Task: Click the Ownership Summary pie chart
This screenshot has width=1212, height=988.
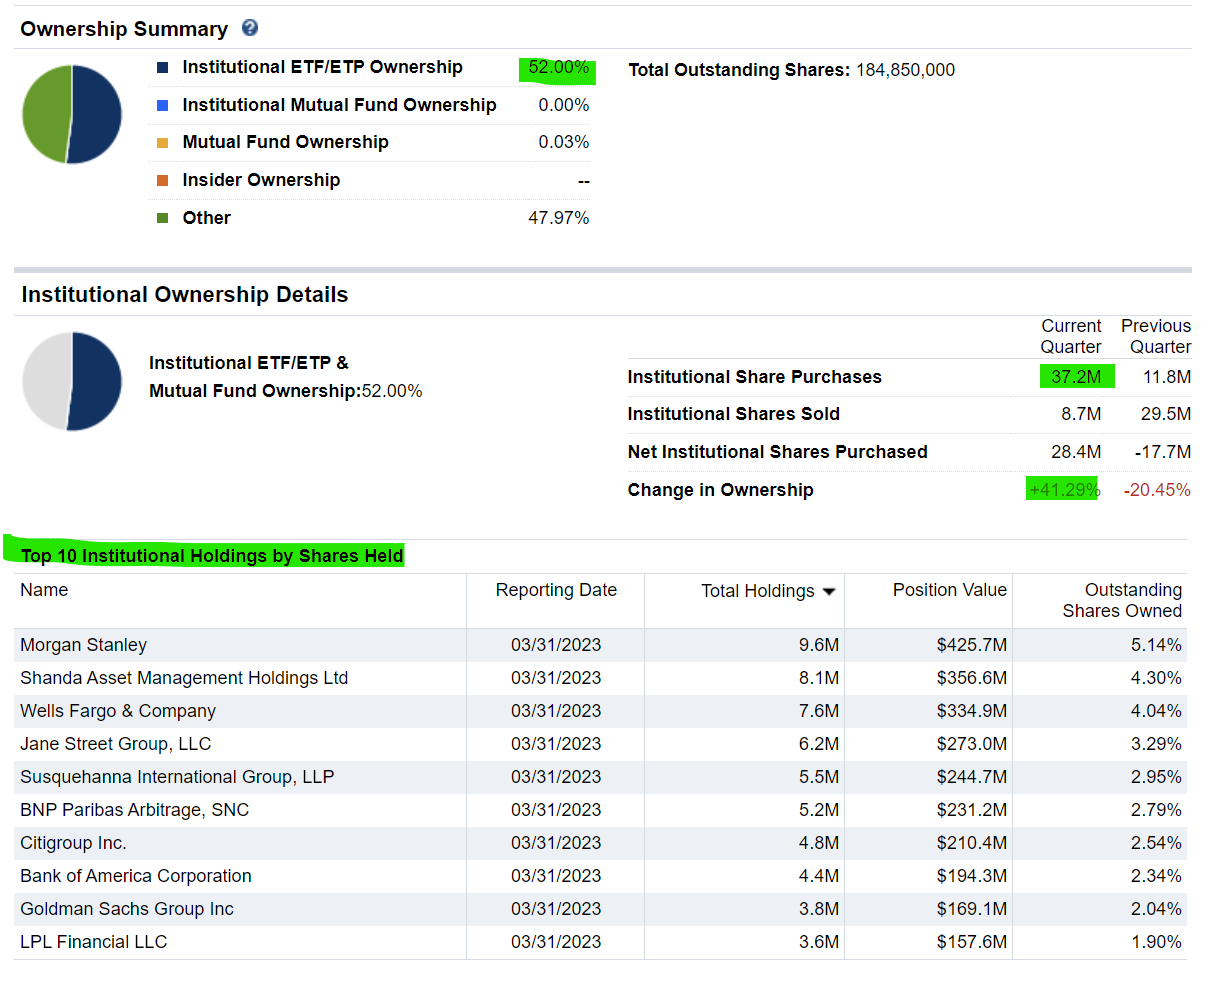Action: coord(72,114)
